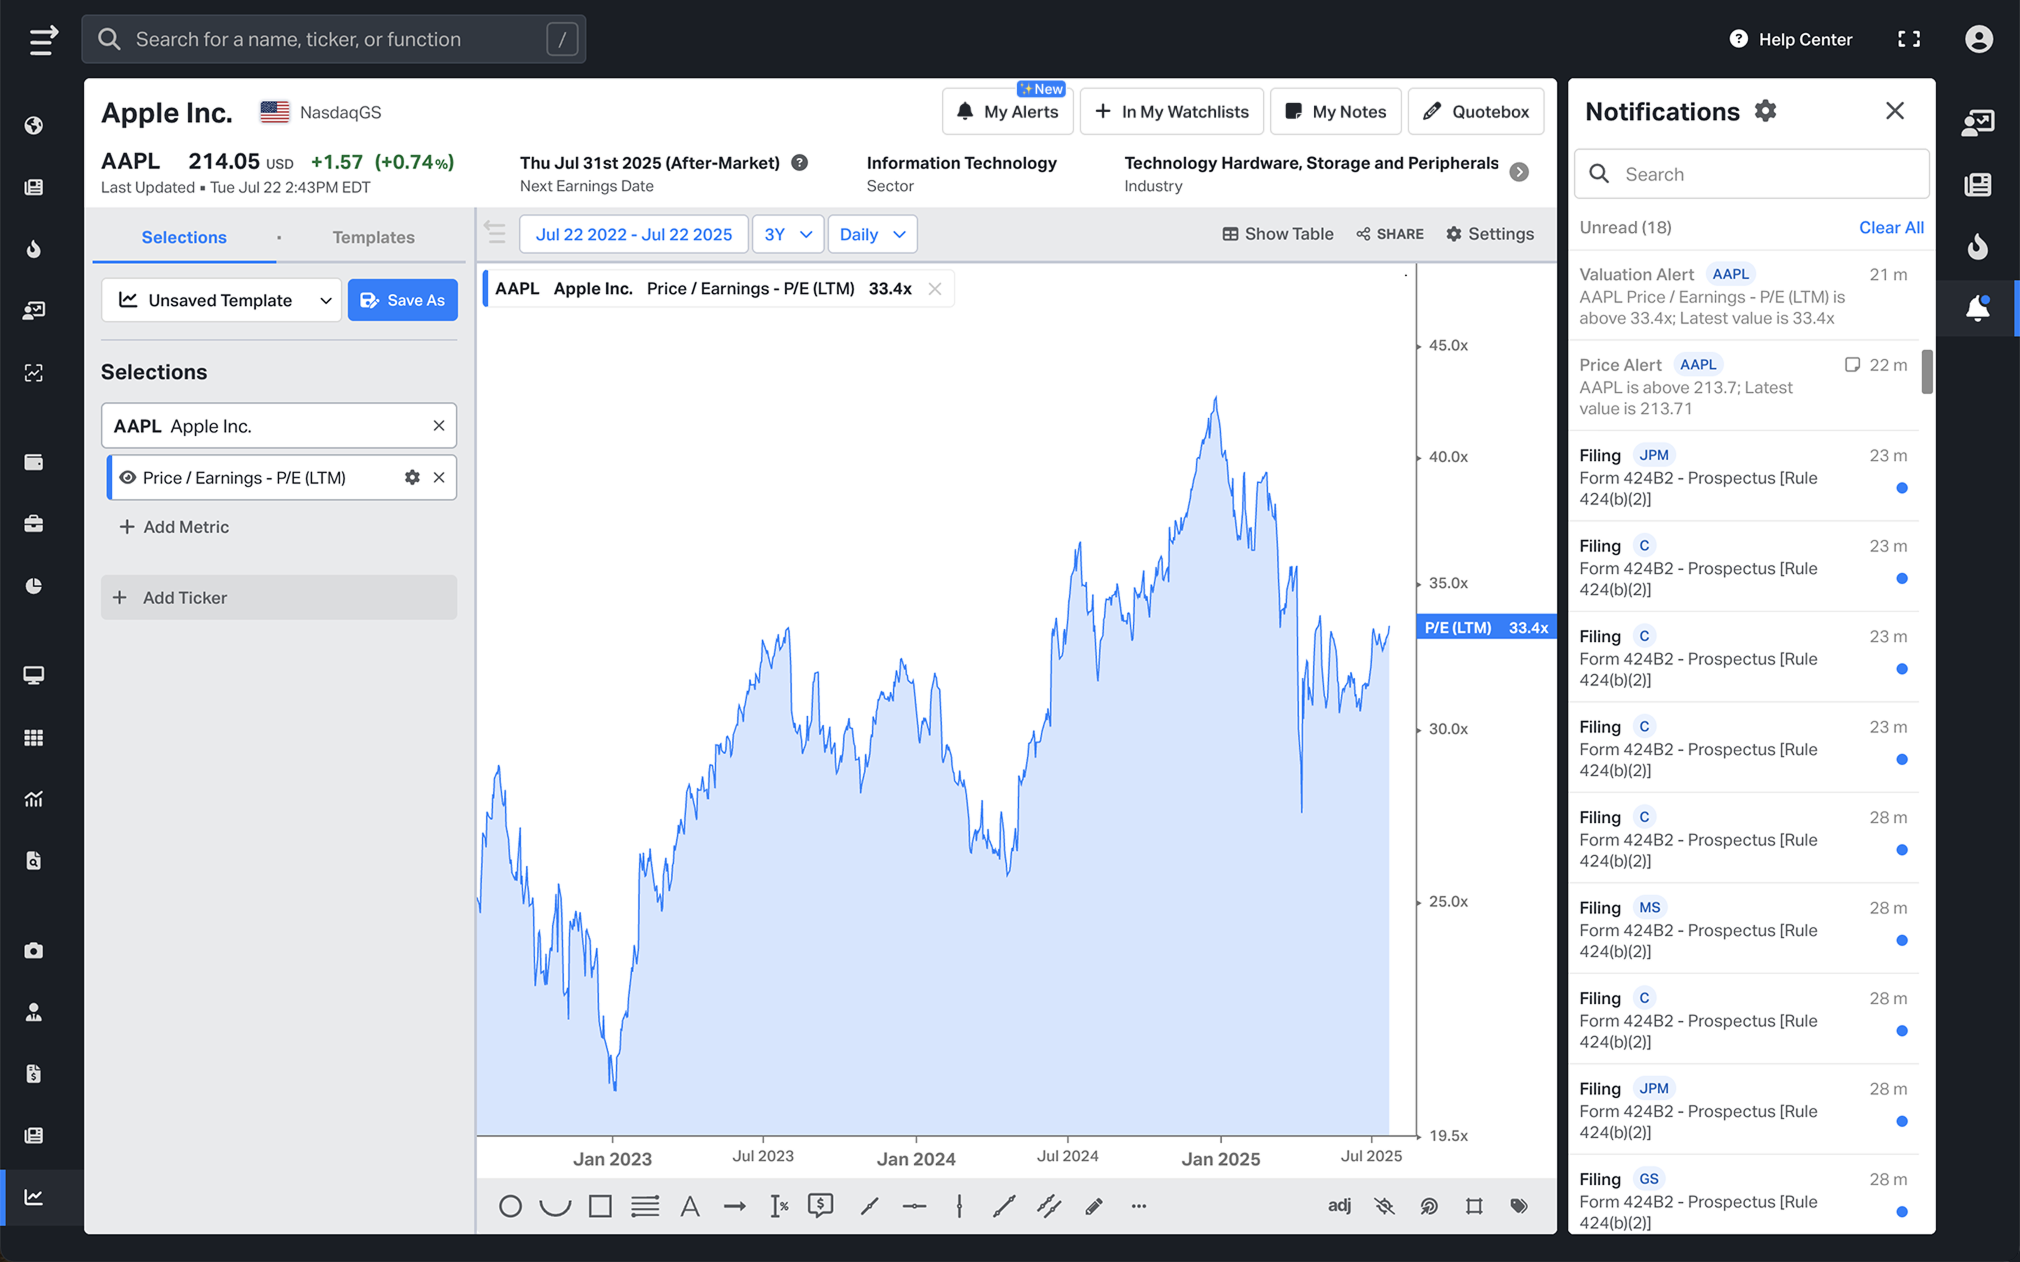
Task: Switch to the Selections tab
Action: 184,237
